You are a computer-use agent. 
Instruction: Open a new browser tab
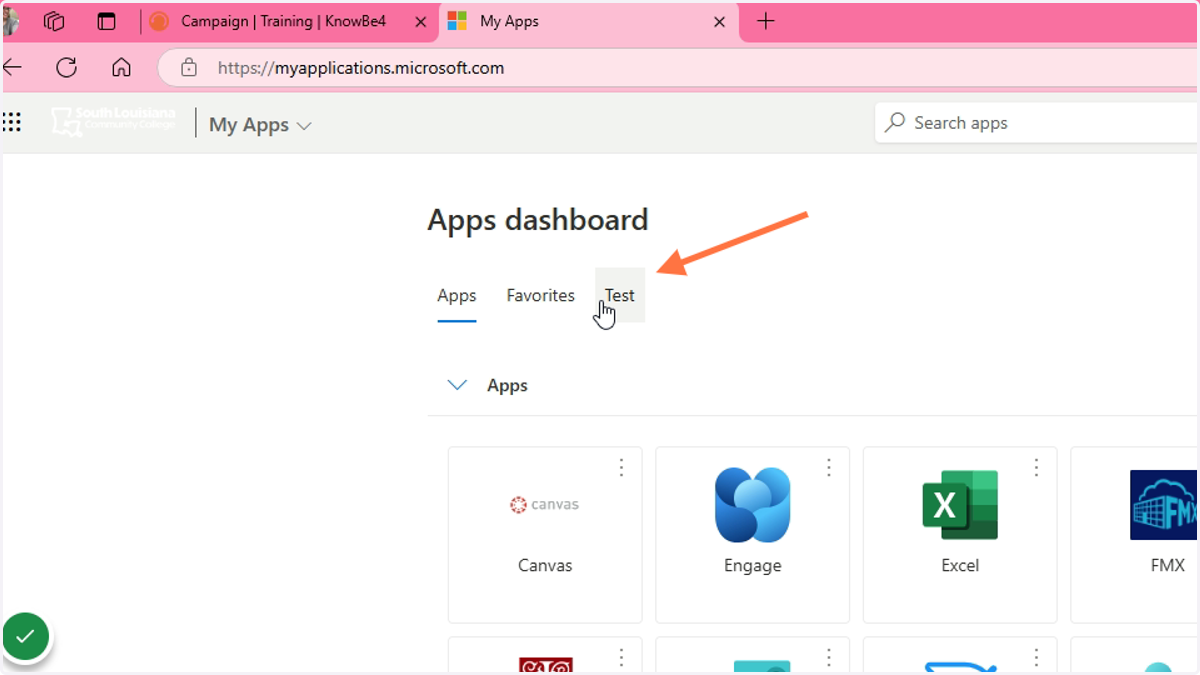click(766, 21)
